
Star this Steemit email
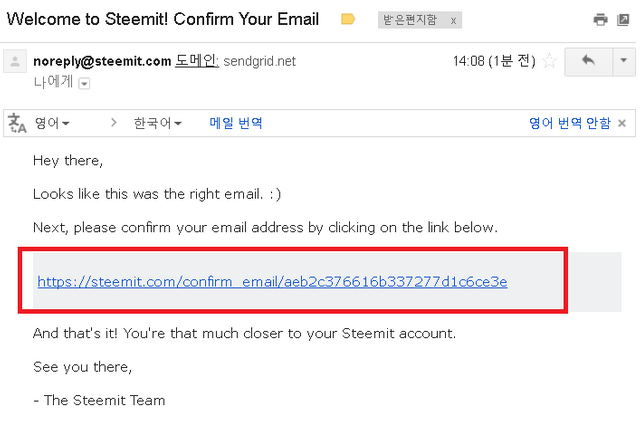pyautogui.click(x=549, y=61)
